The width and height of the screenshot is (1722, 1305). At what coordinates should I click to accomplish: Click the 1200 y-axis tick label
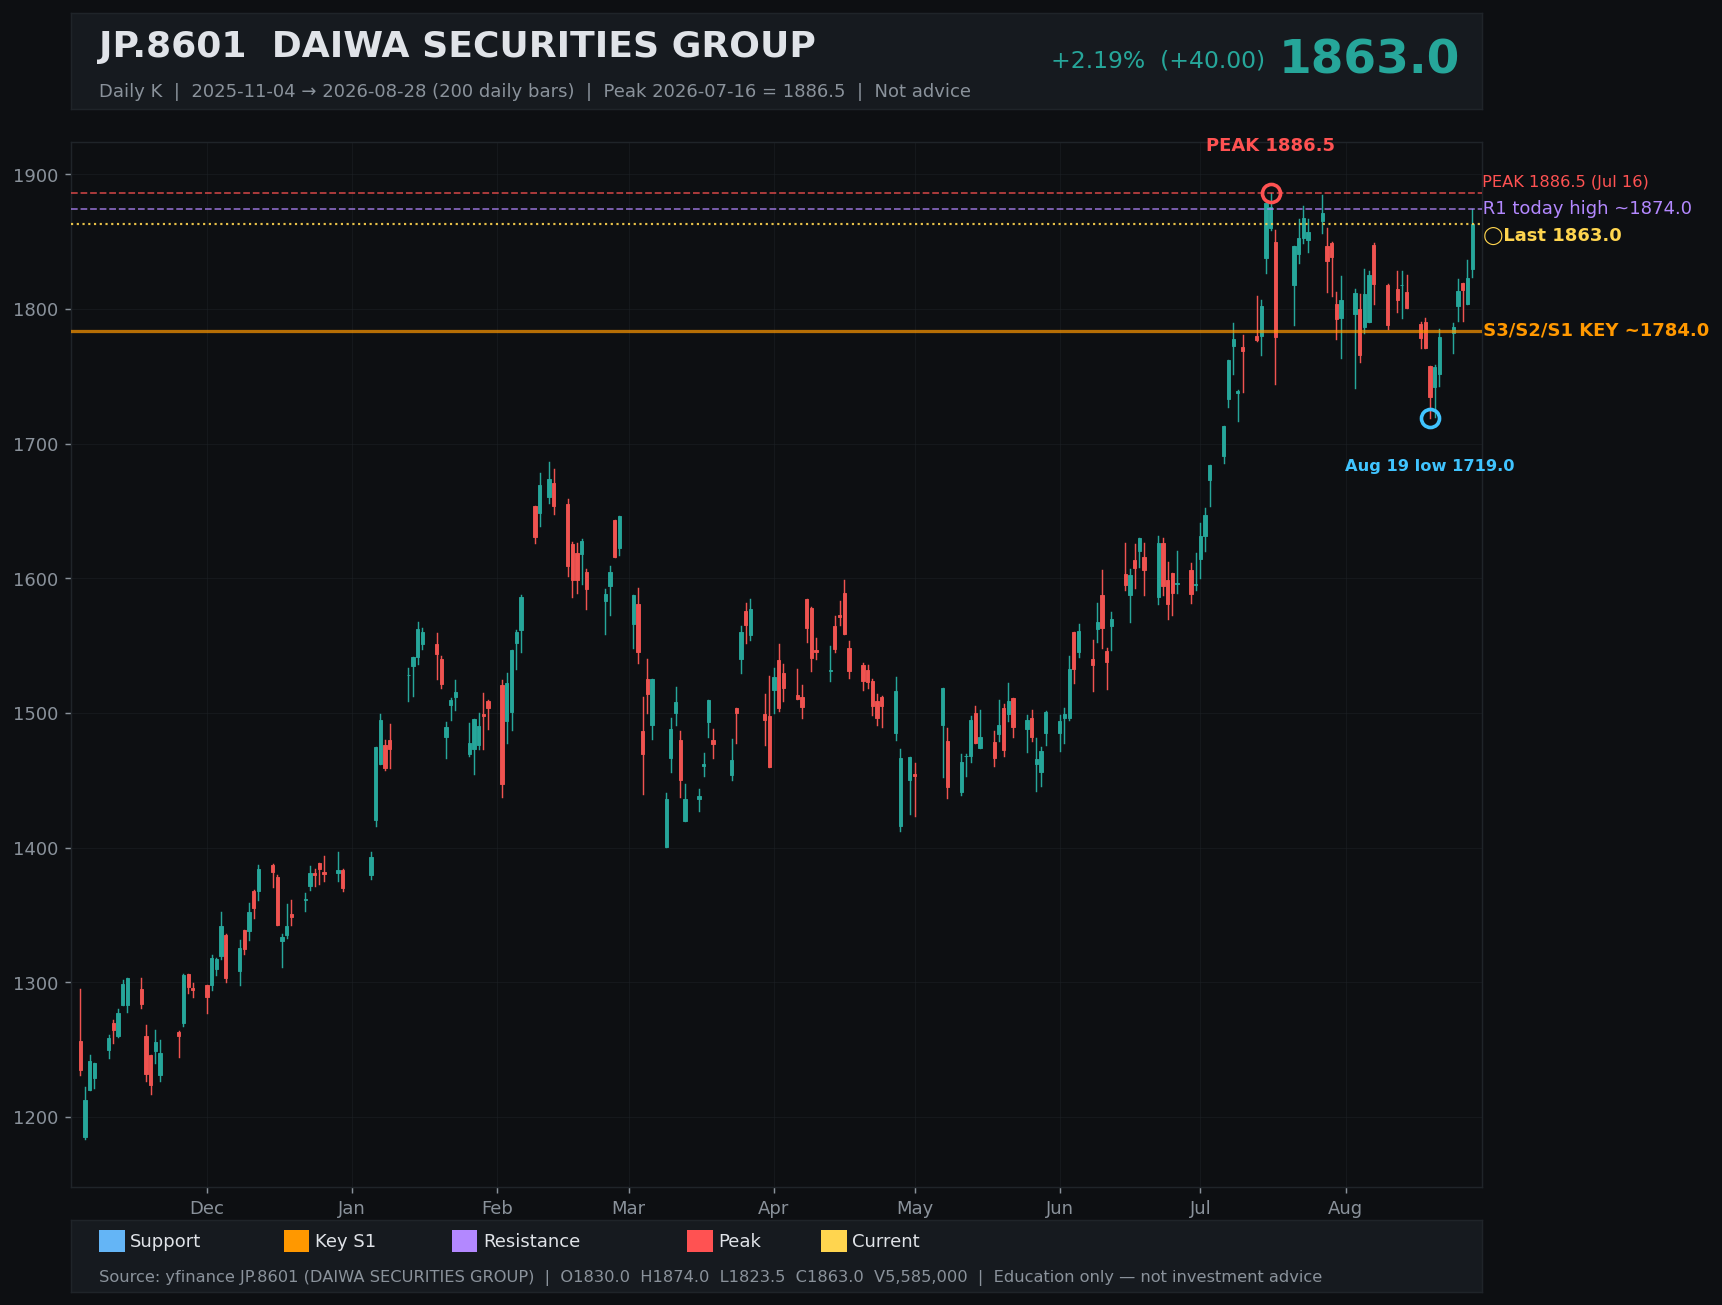36,1118
